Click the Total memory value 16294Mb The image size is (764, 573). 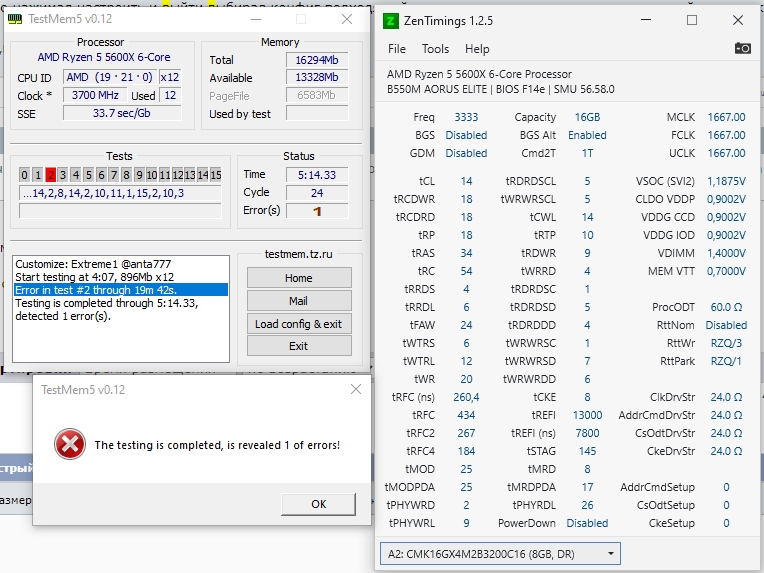(317, 60)
